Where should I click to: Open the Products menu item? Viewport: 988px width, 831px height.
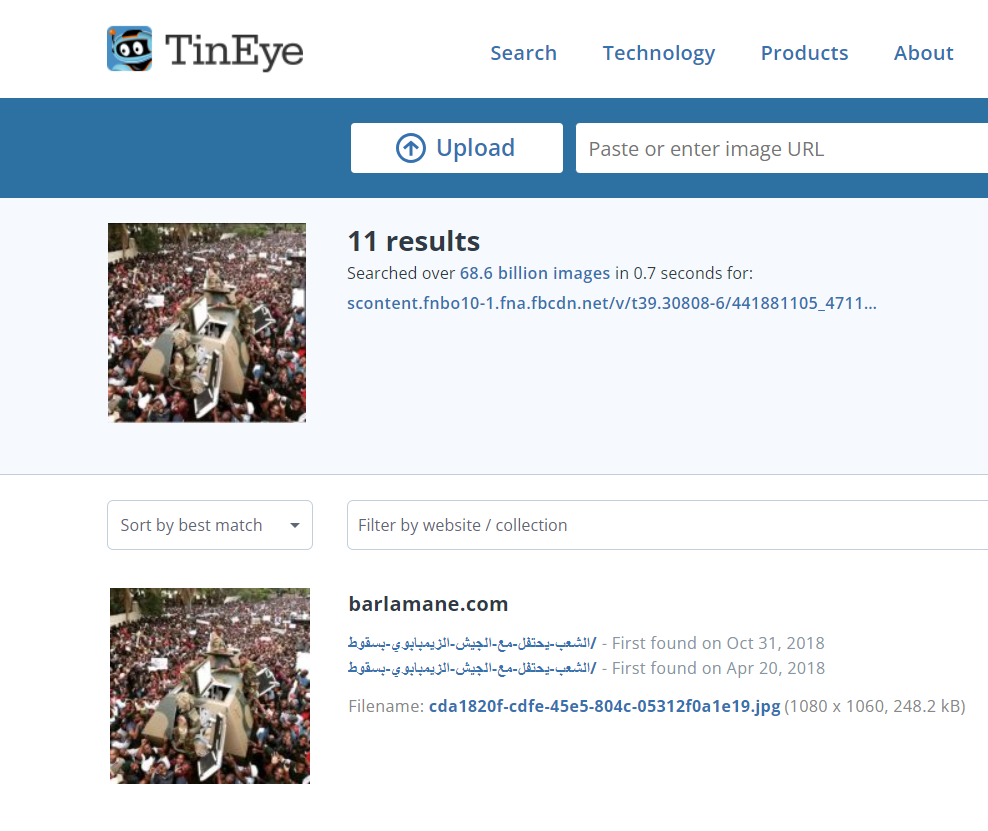(x=804, y=53)
